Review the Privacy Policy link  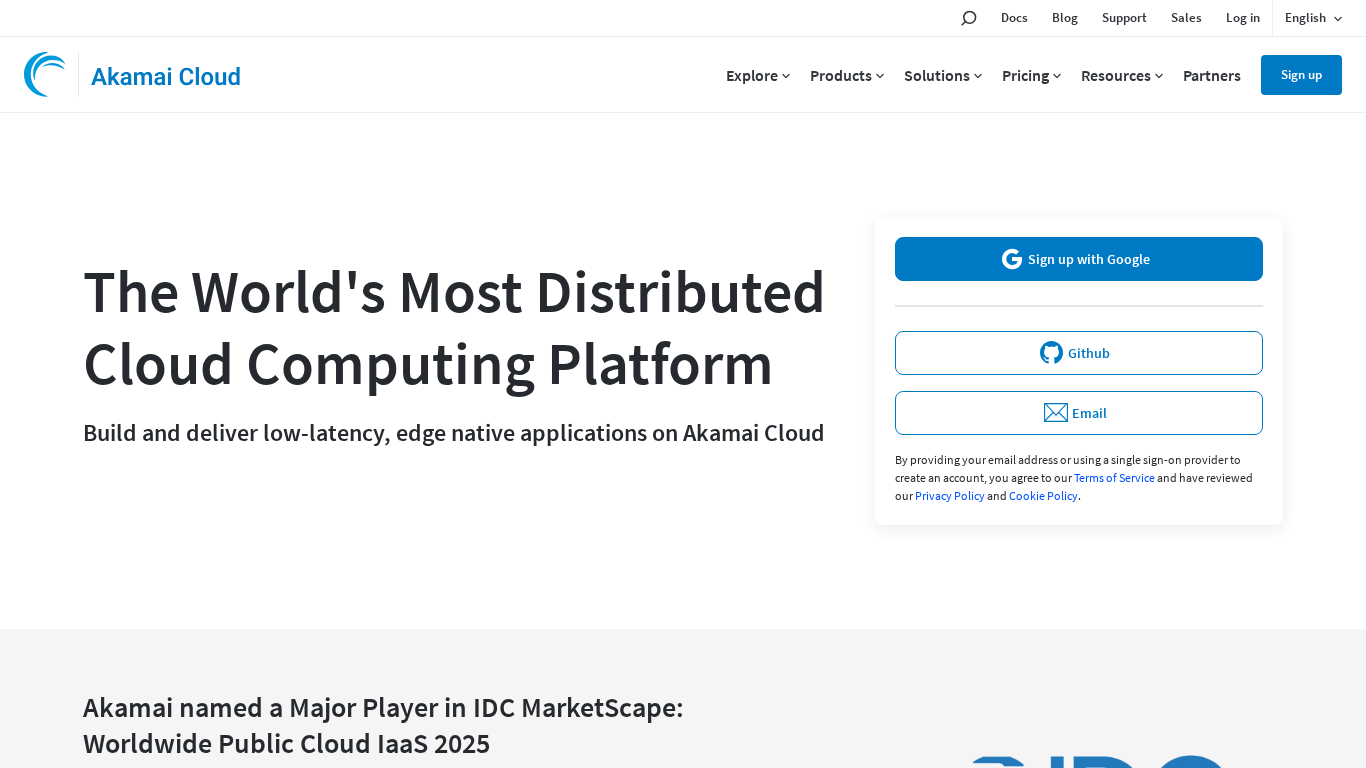(949, 495)
